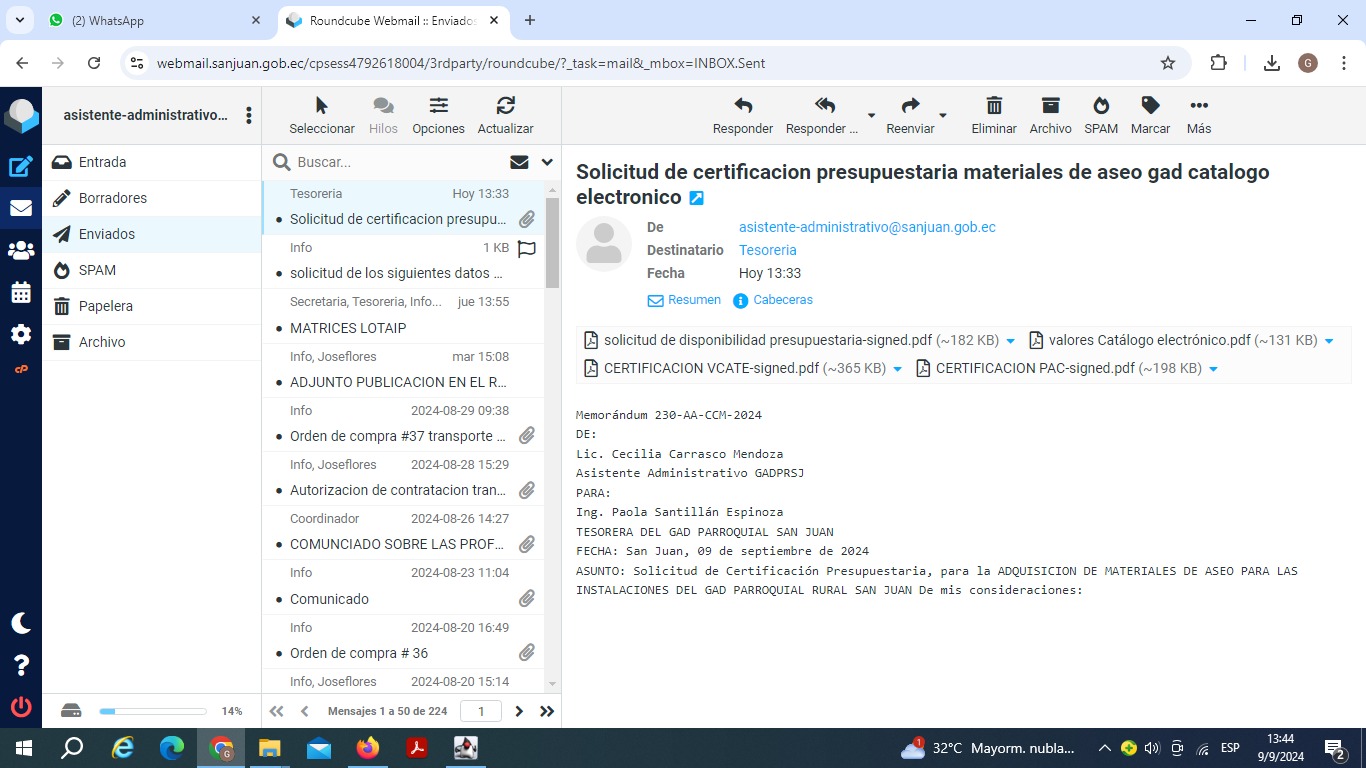This screenshot has height=768, width=1366.
Task: Click the Reenviar forward icon
Action: tap(910, 107)
